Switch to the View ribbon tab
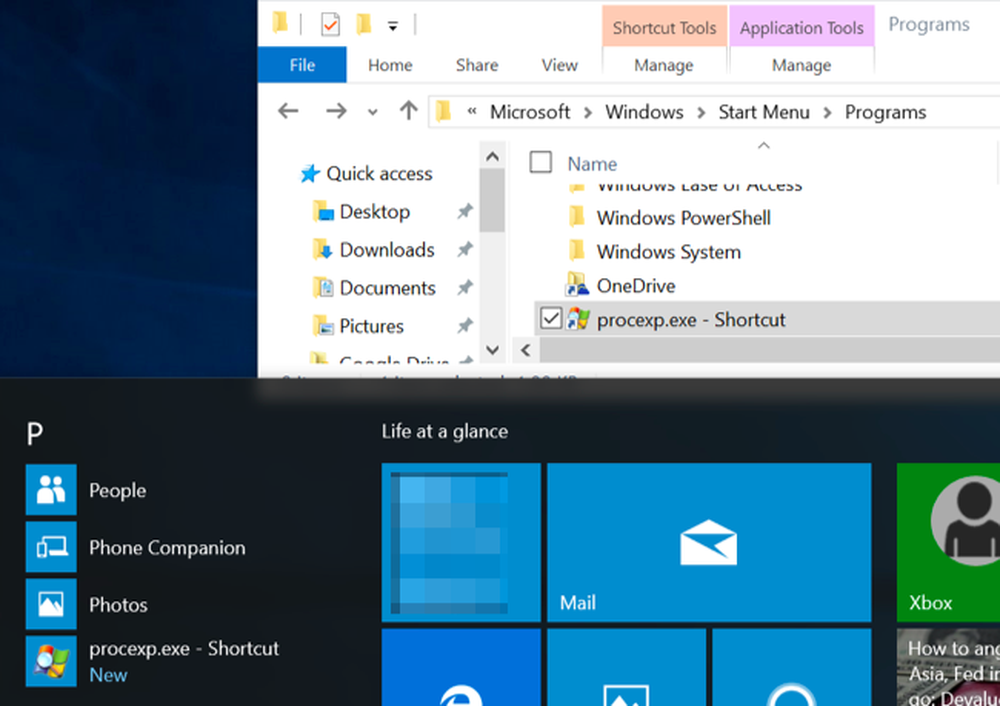The image size is (1000, 706). point(559,65)
